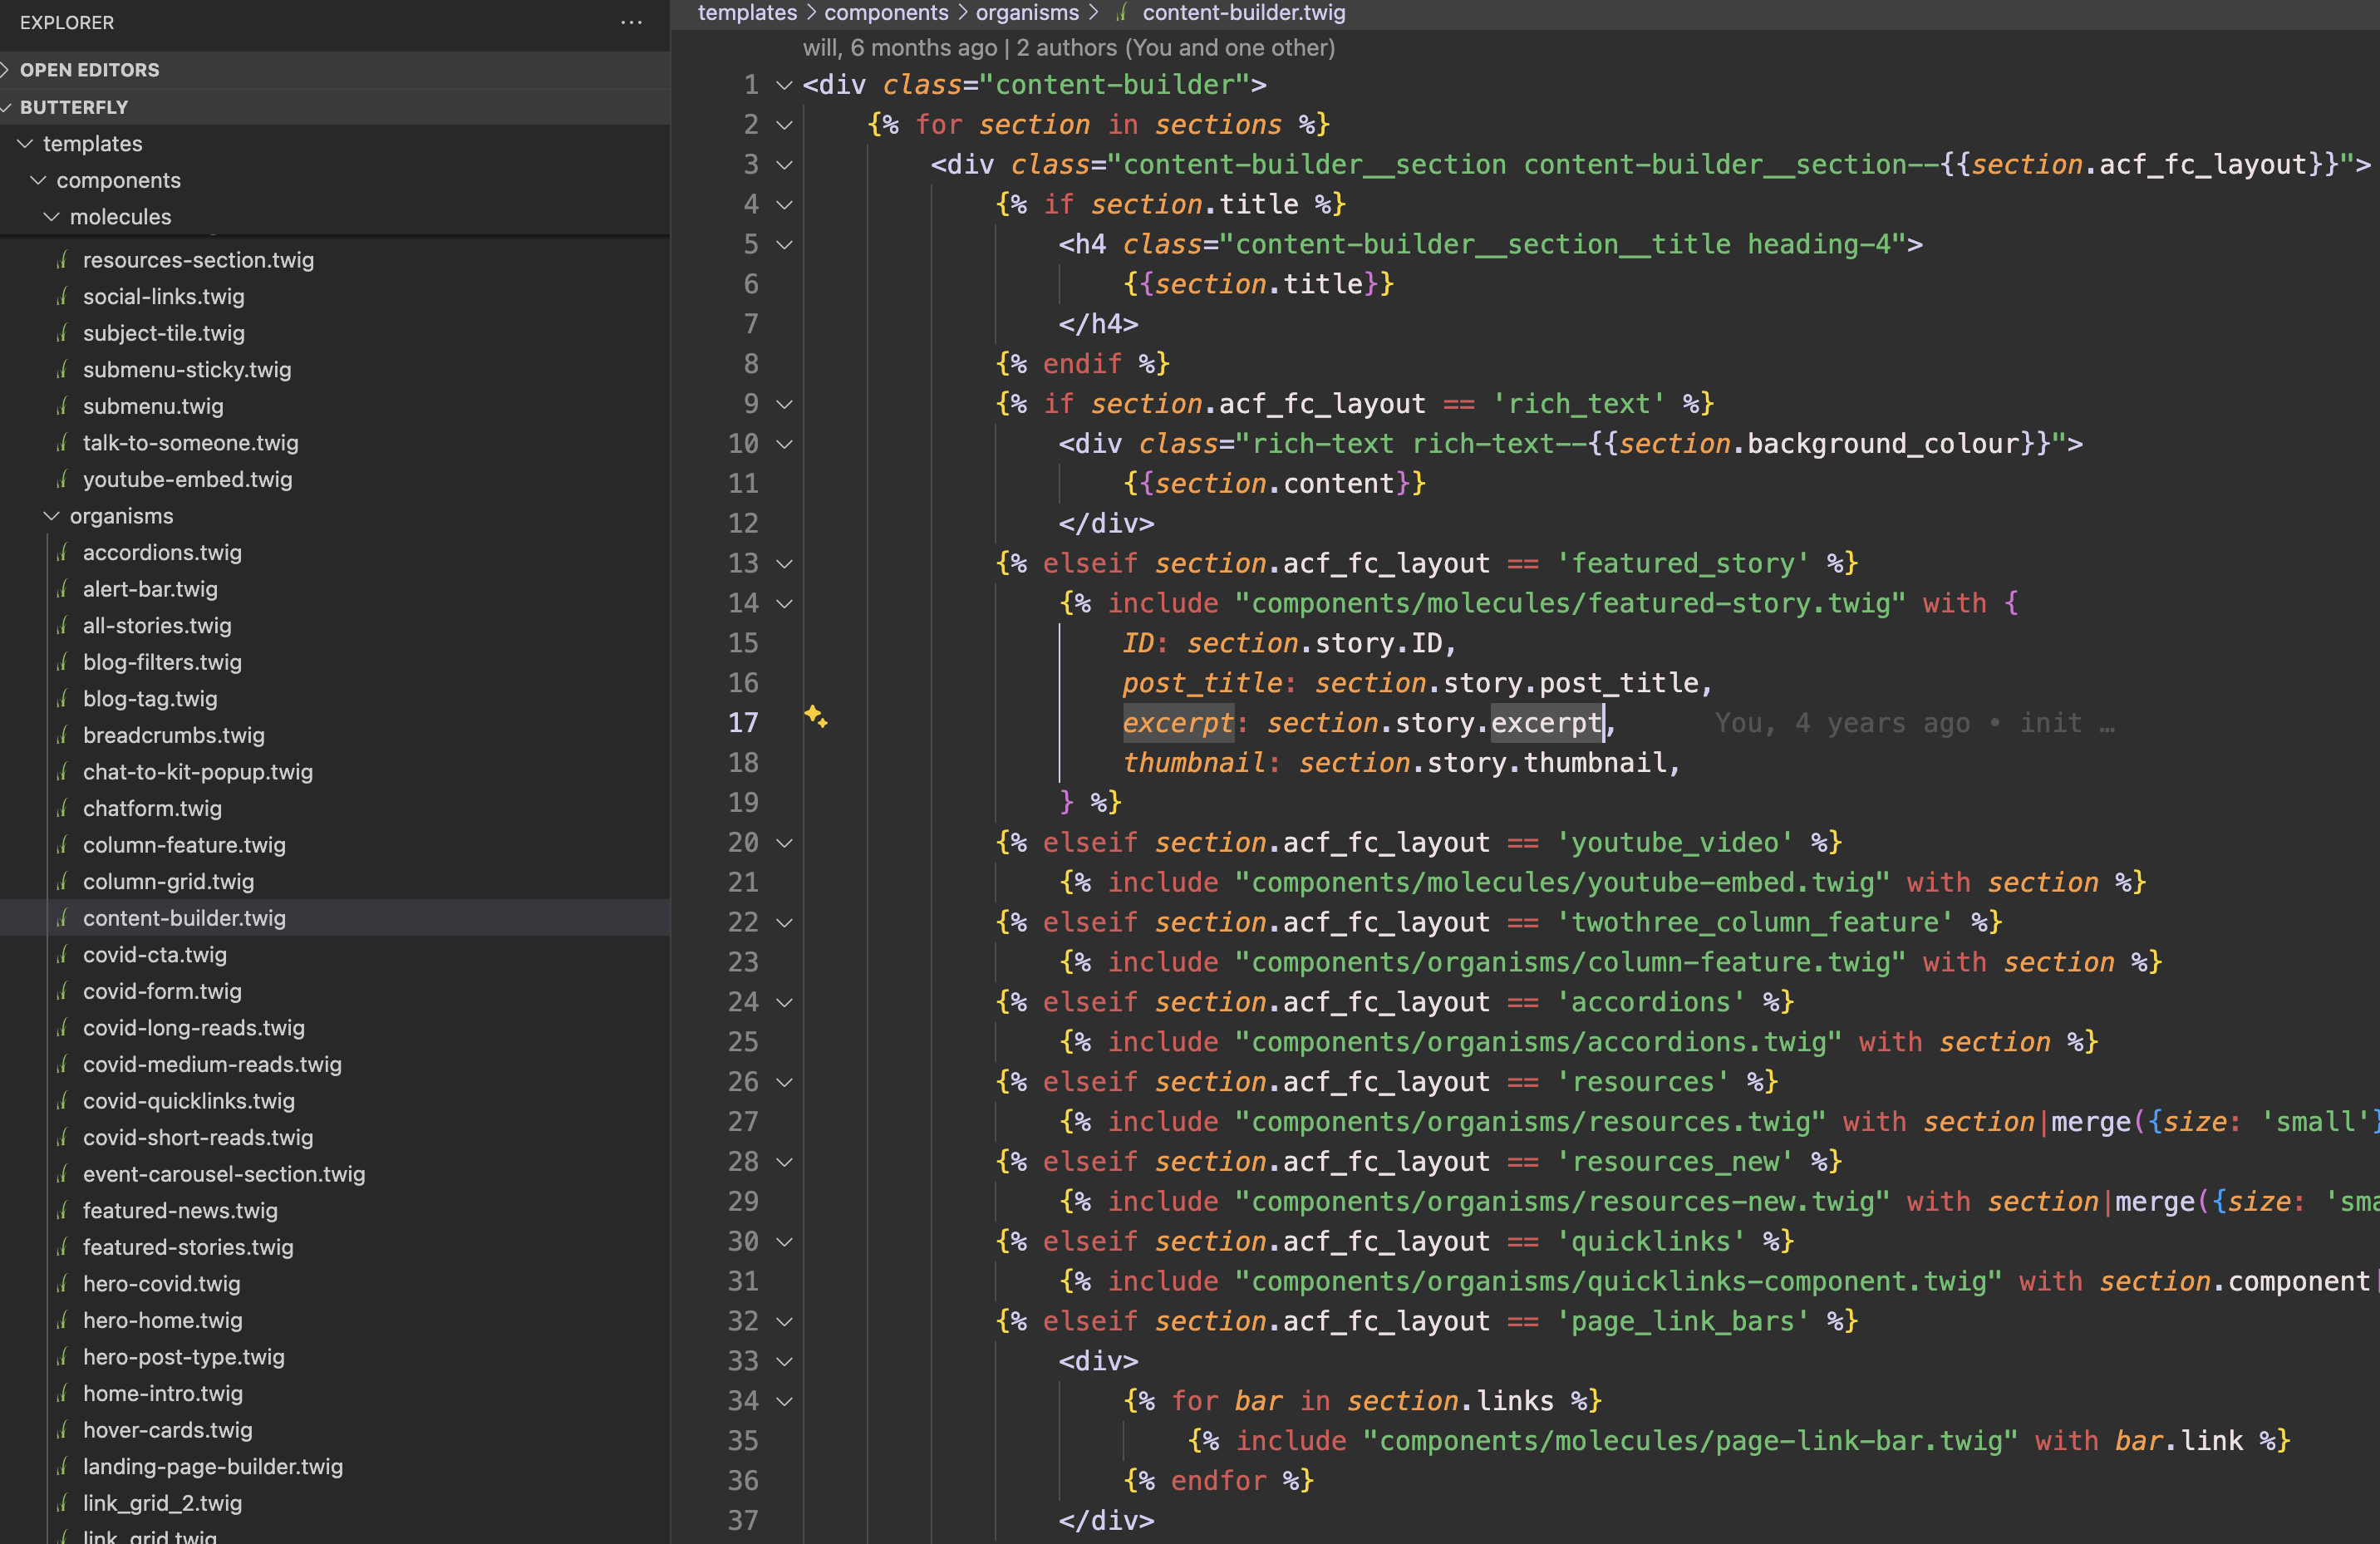
Task: Click the twig icon beside hero-home.twig
Action: tap(63, 1320)
